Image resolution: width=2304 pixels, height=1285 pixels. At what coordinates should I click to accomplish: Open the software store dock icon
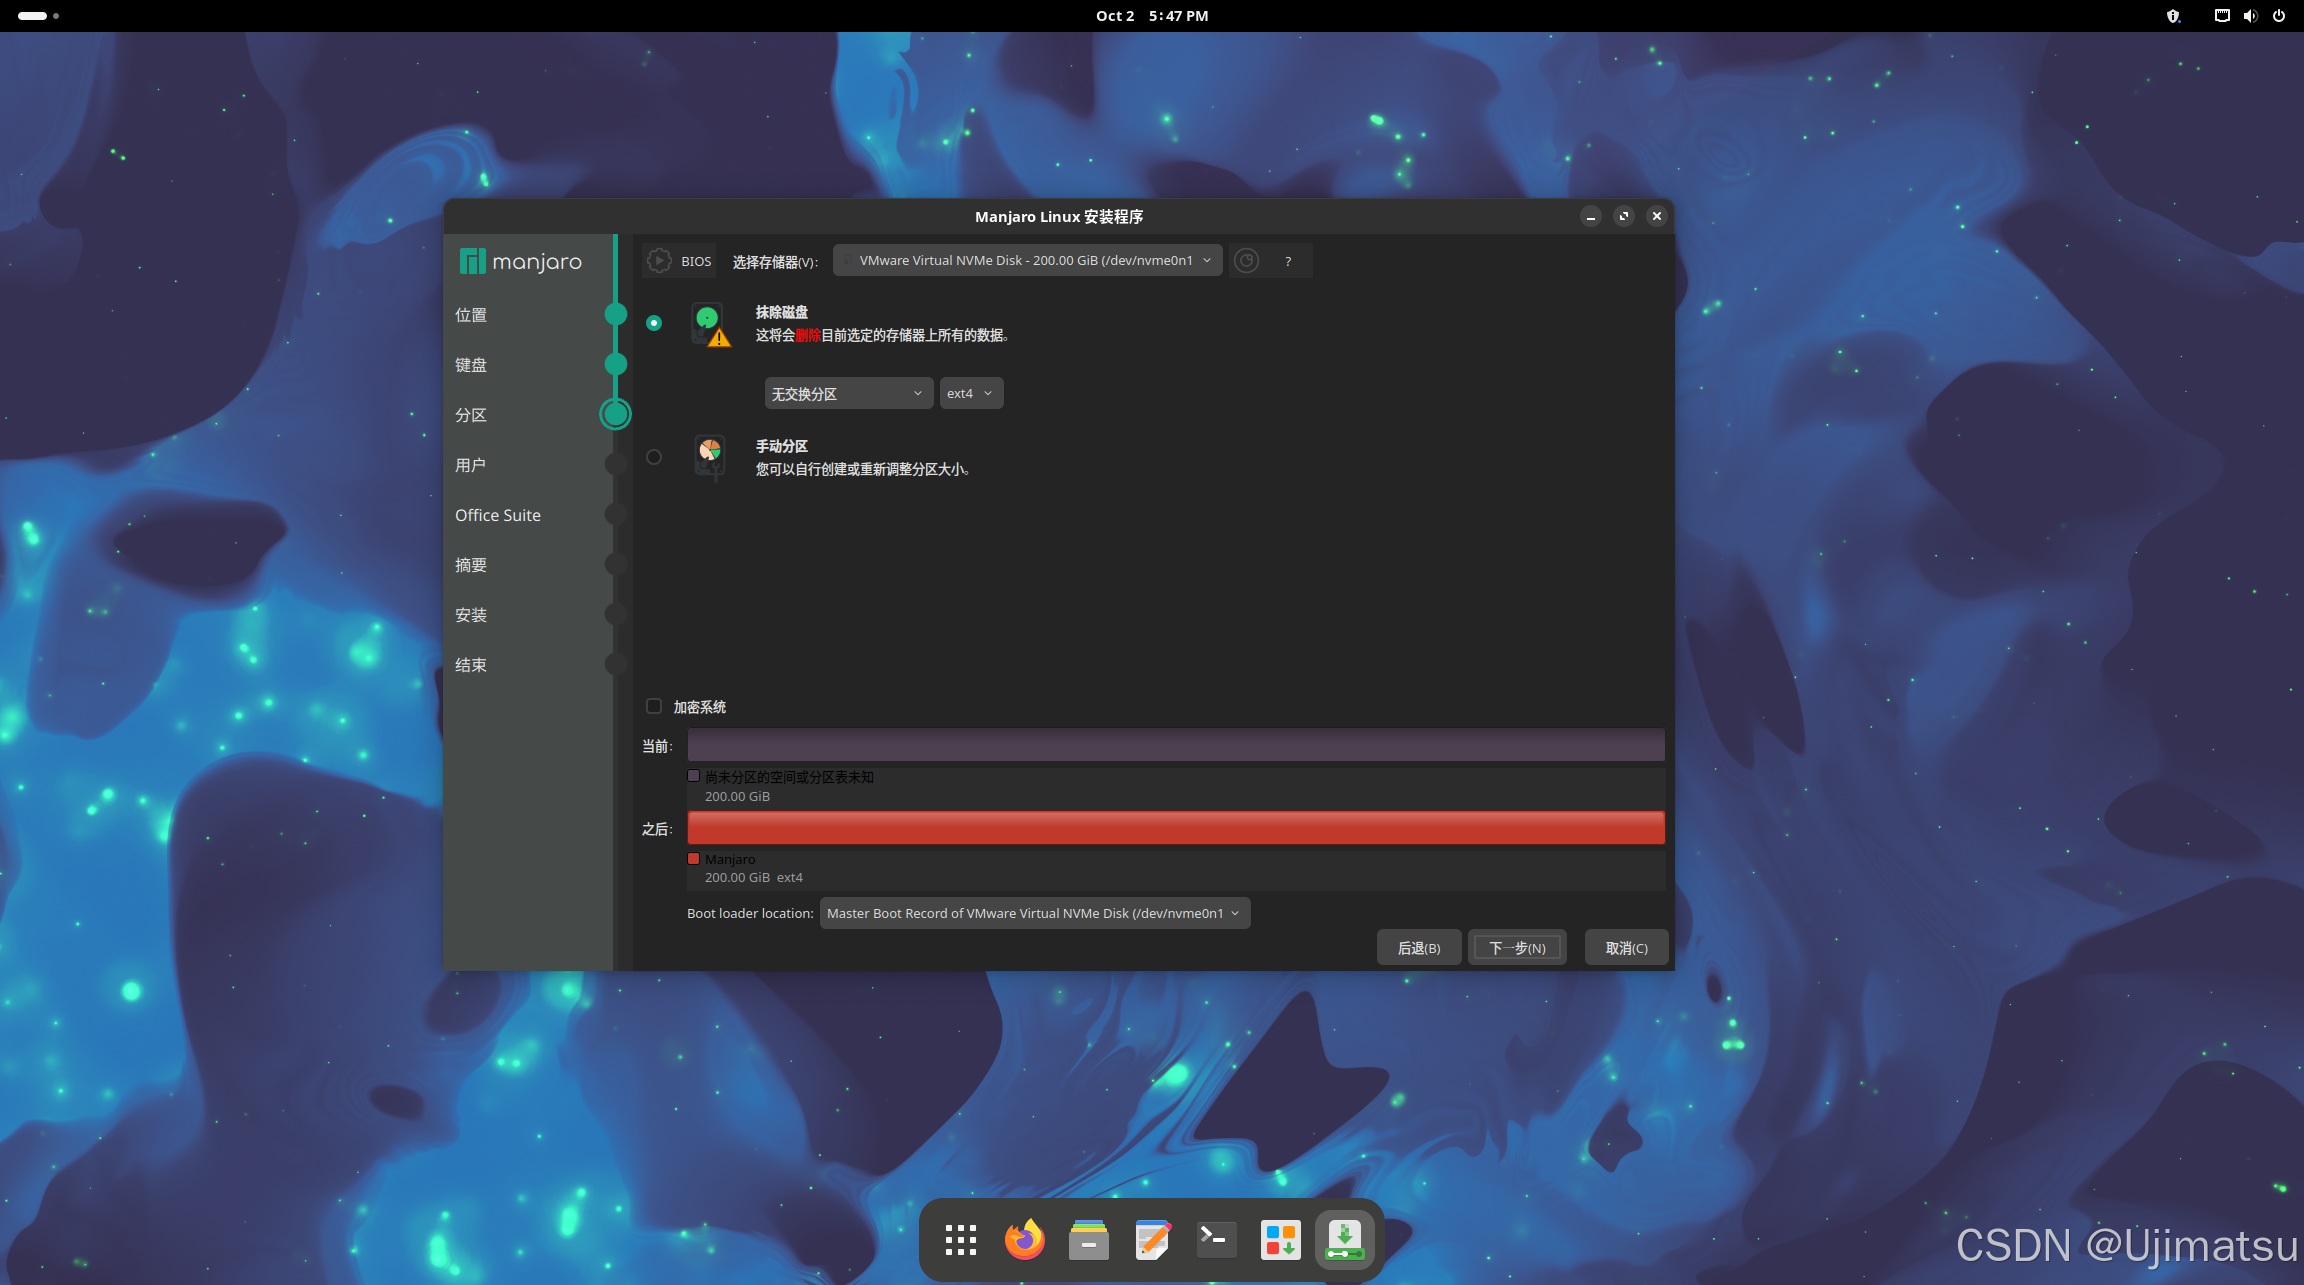pyautogui.click(x=1280, y=1240)
